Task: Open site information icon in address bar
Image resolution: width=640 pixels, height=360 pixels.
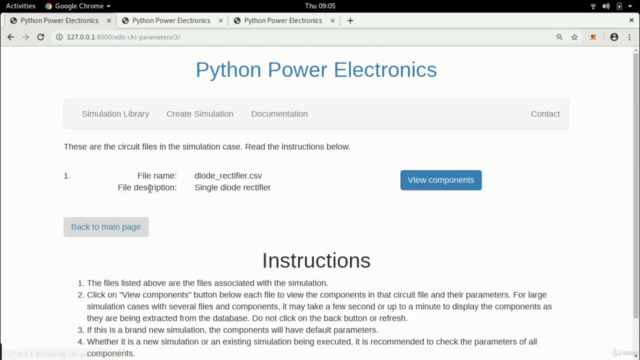Action: [59, 37]
